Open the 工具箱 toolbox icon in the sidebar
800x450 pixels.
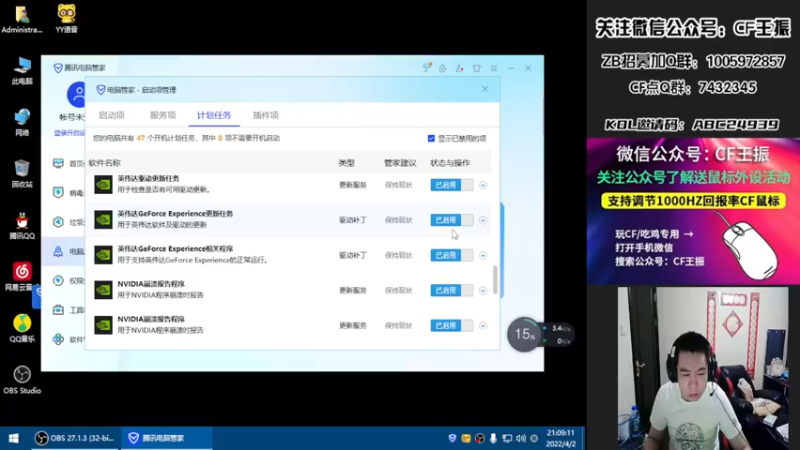tap(58, 310)
